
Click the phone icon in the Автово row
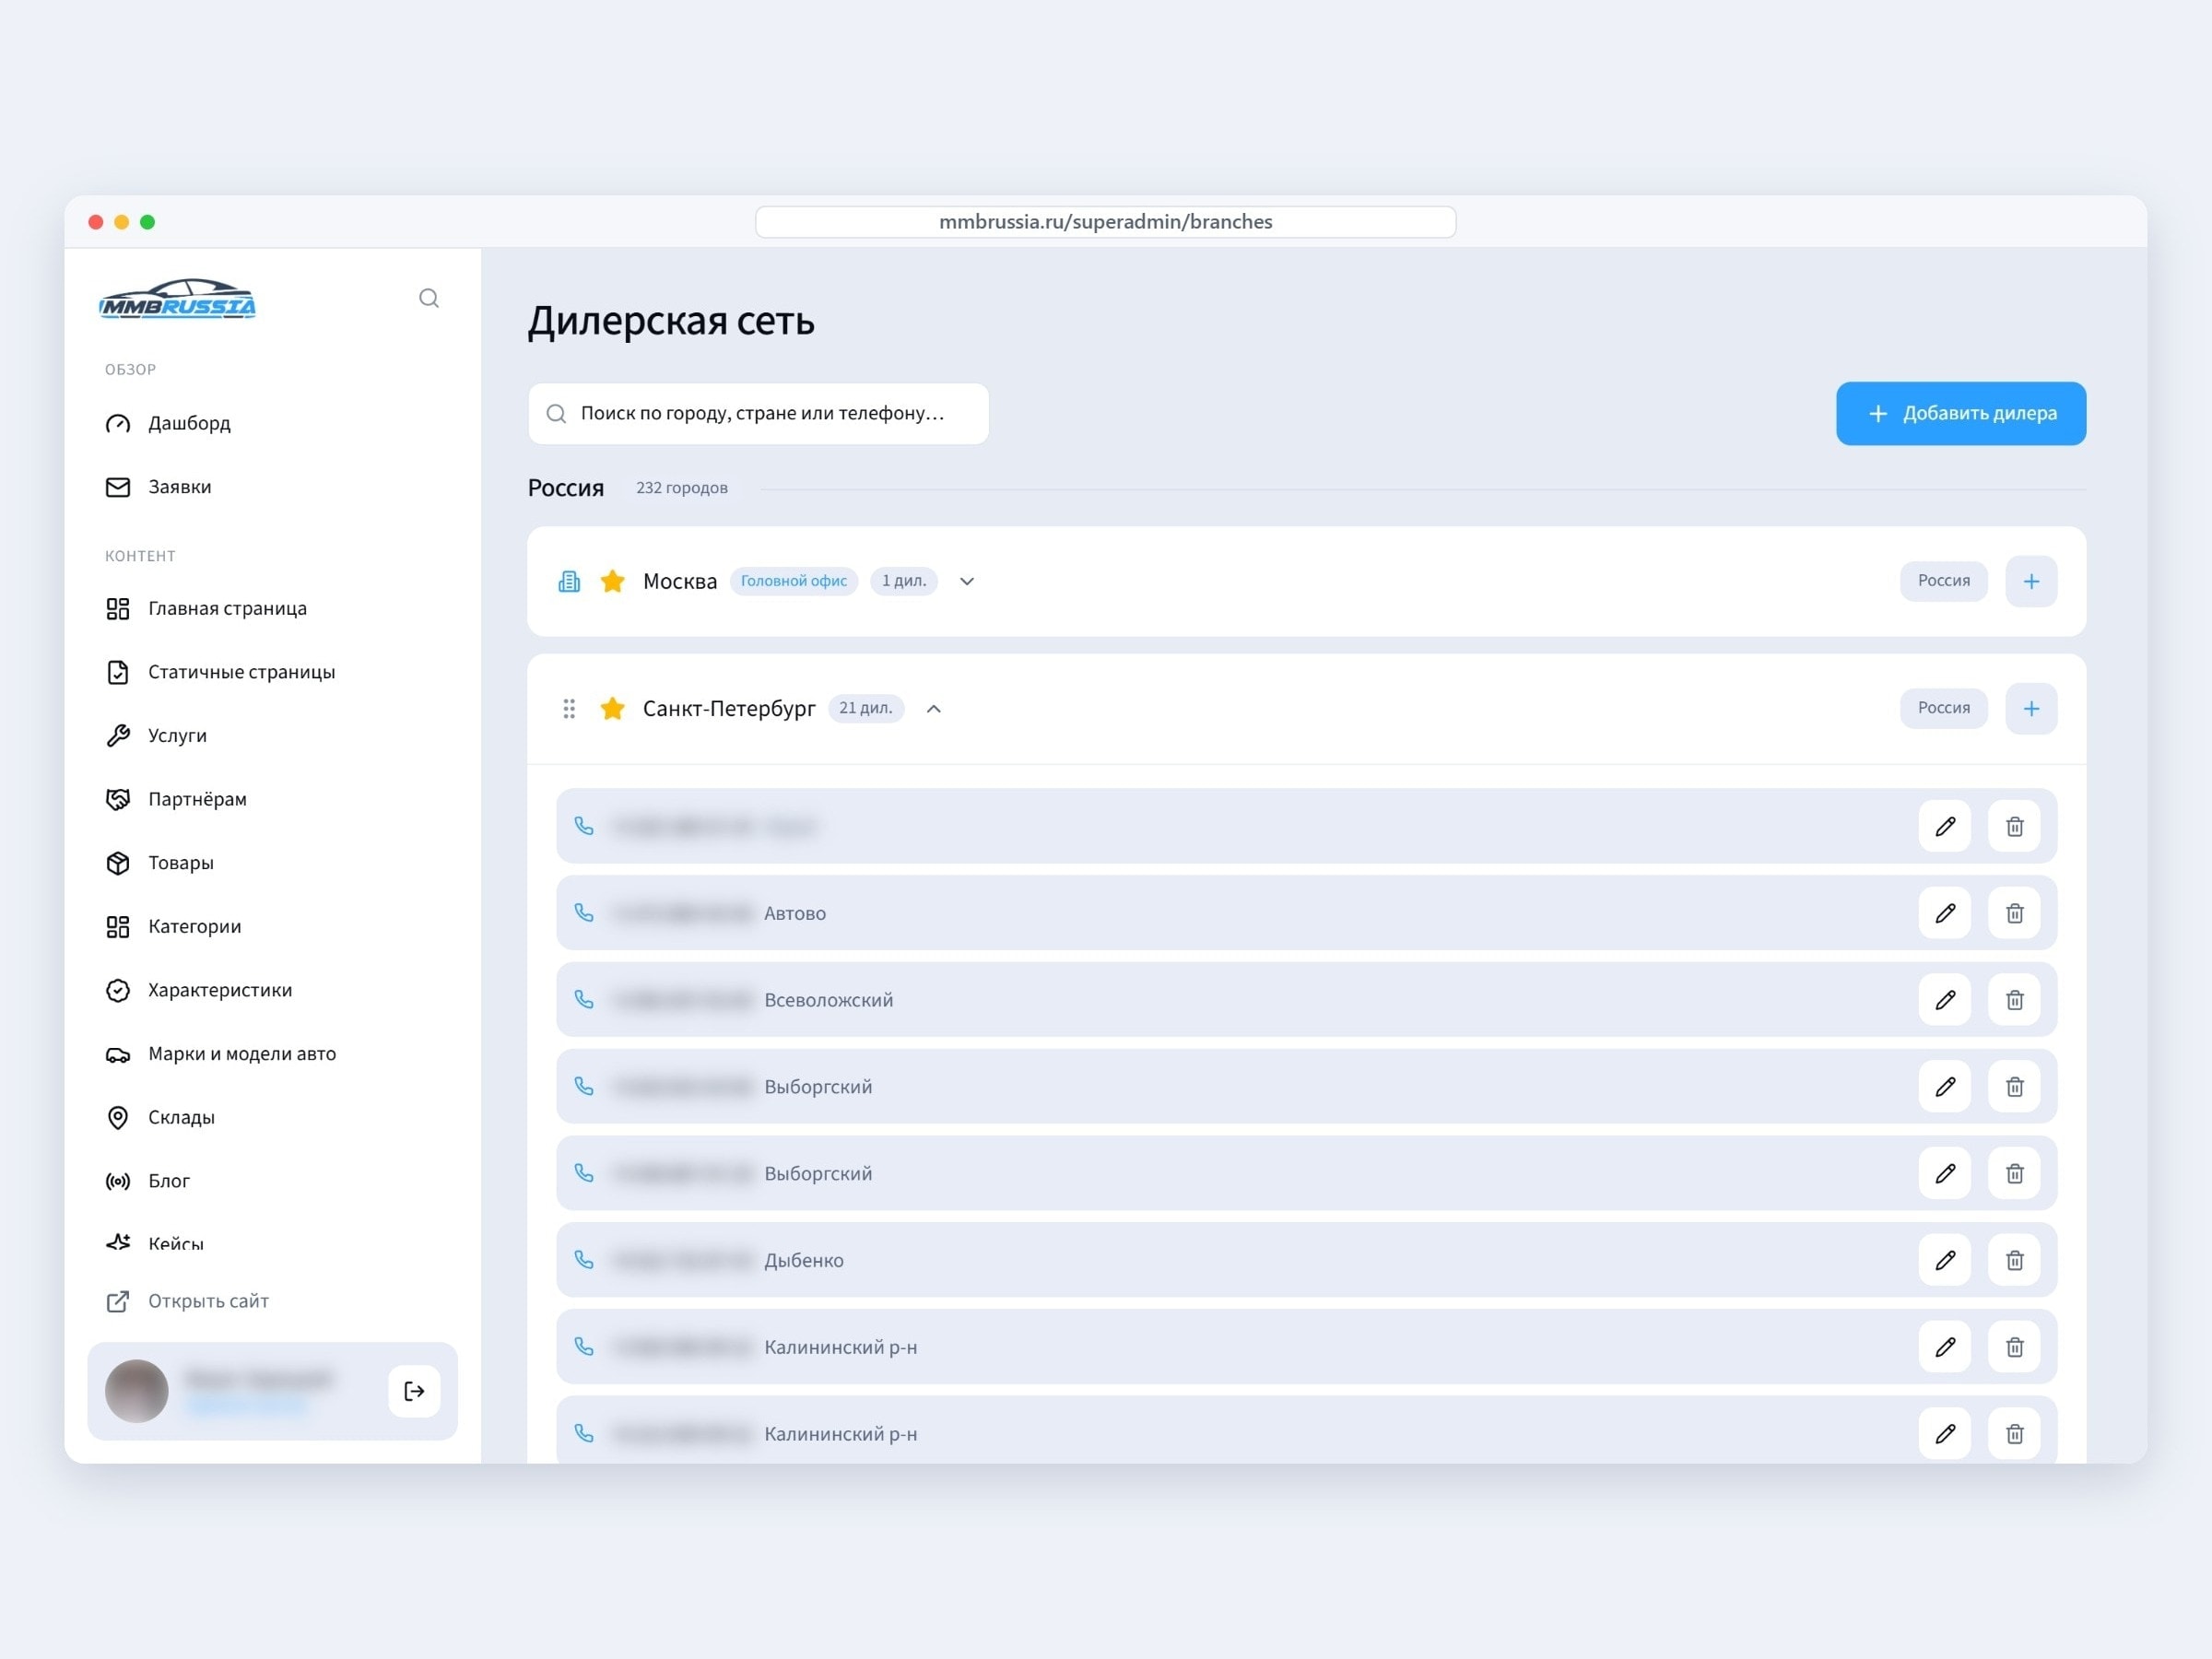click(x=584, y=913)
